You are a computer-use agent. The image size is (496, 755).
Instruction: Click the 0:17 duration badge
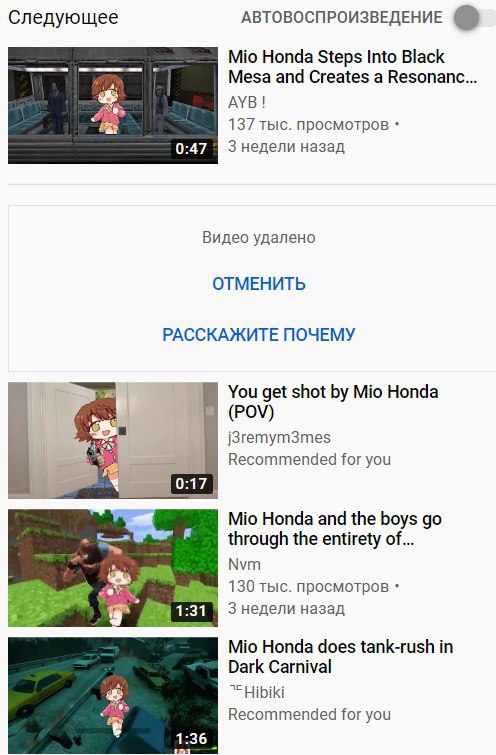click(x=191, y=483)
